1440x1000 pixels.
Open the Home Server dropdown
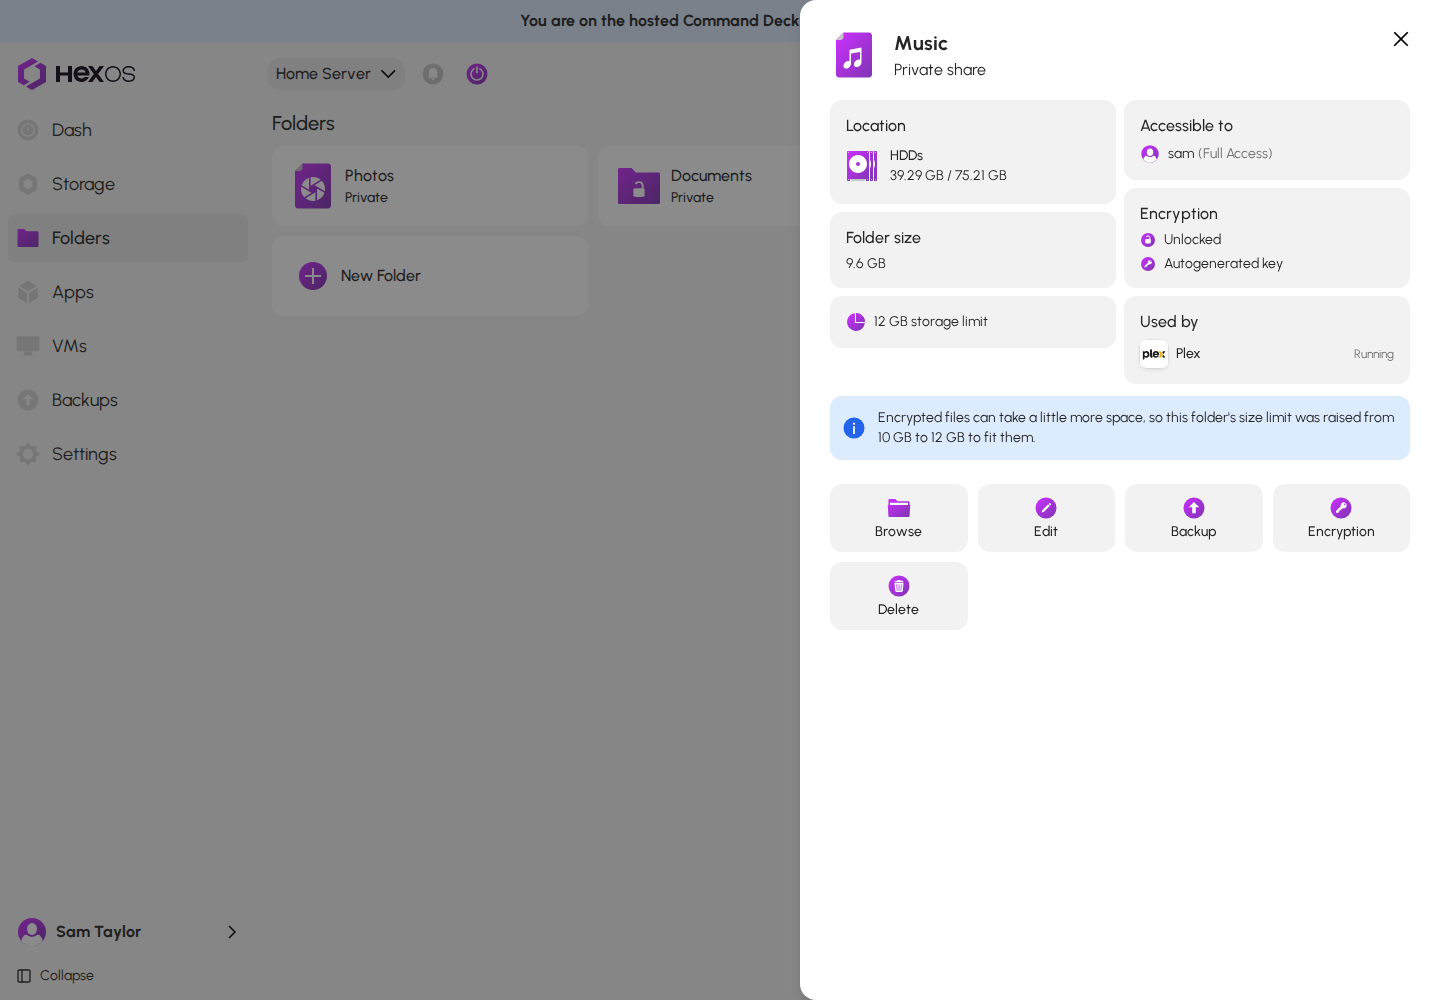click(336, 74)
